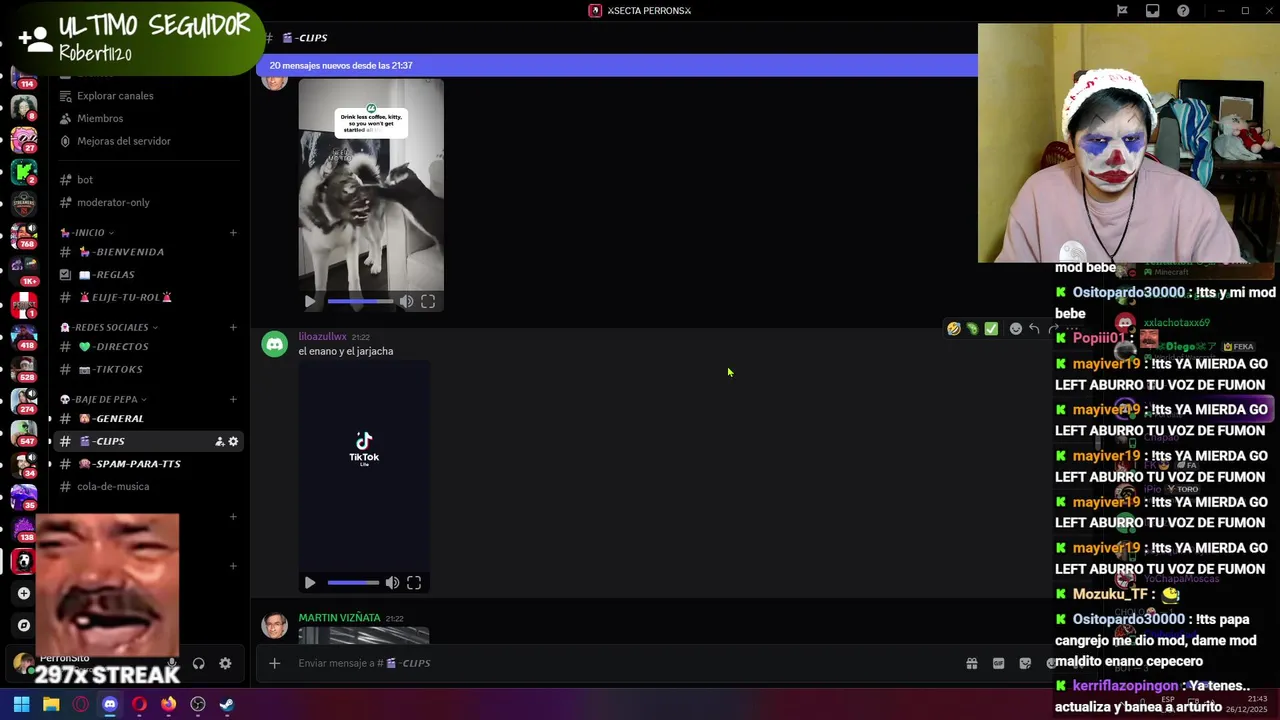This screenshot has height=720, width=1280.
Task: Open user settings gear next to PerronSito
Action: (x=225, y=663)
